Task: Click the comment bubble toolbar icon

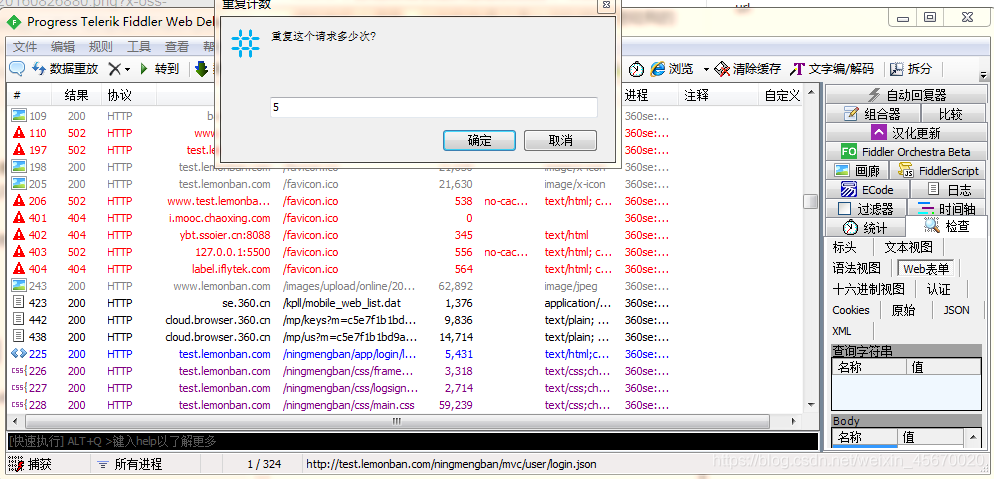Action: tap(17, 68)
